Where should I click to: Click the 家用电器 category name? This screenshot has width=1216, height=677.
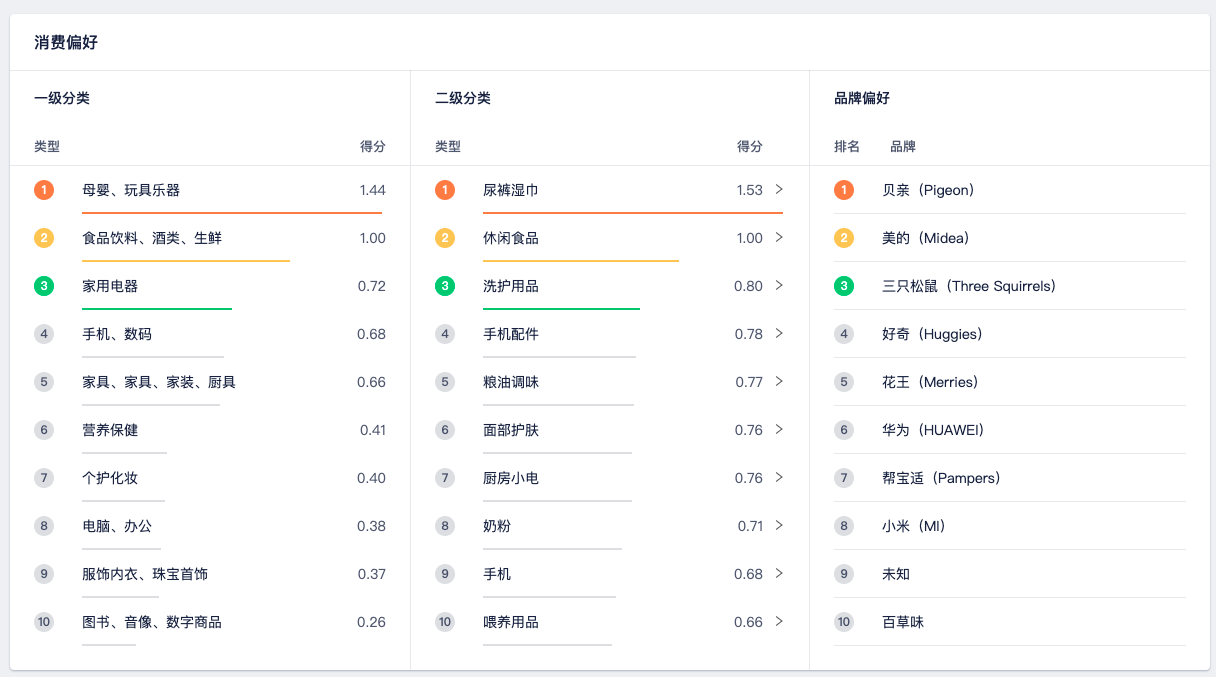pos(110,286)
